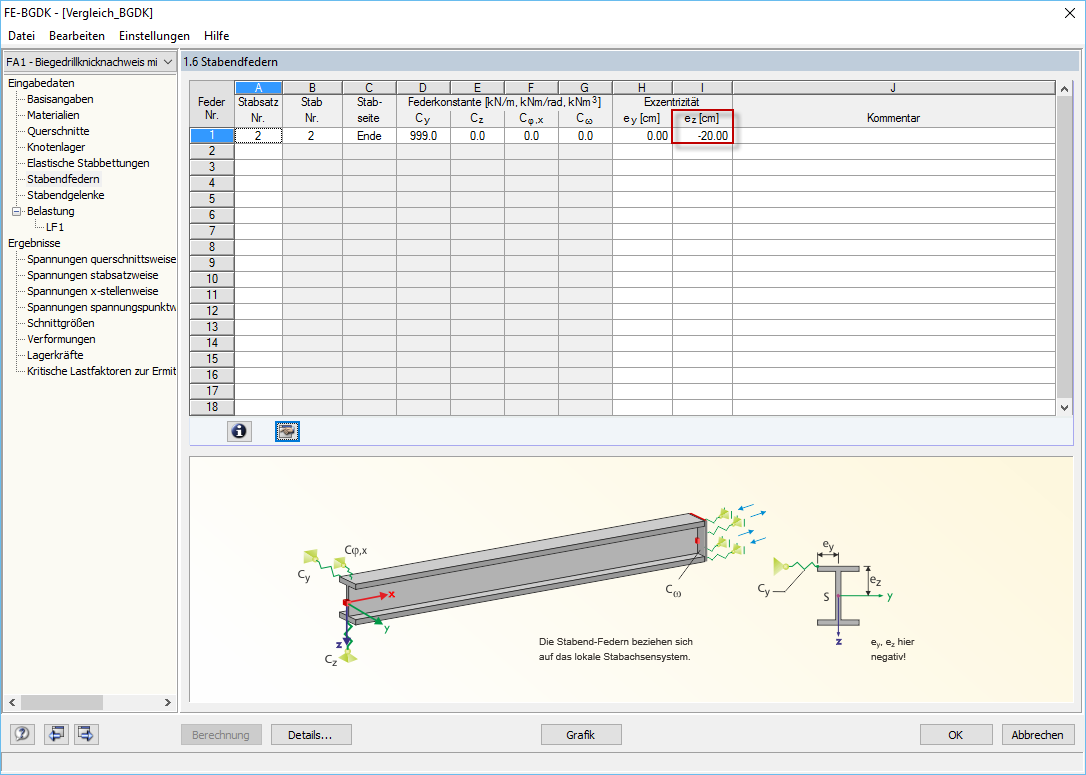This screenshot has width=1086, height=775.
Task: Confirm with the OK button
Action: pos(956,735)
